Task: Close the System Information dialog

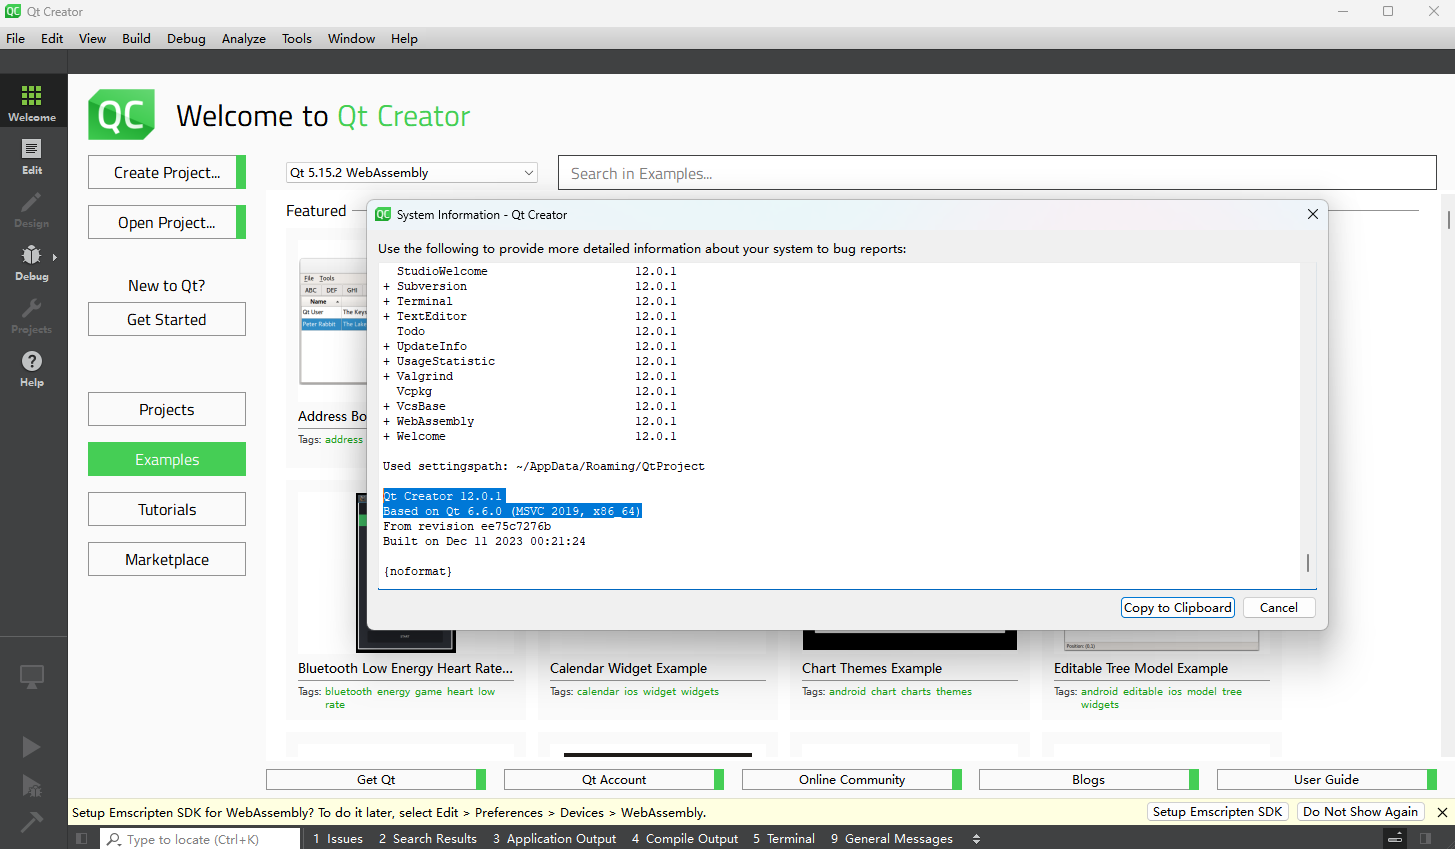Action: pos(1313,214)
